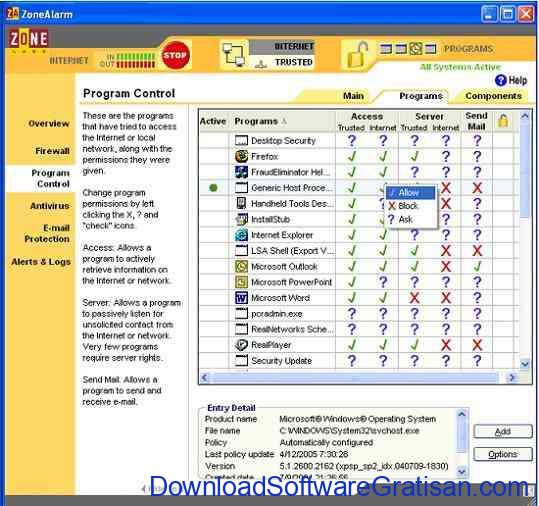Toggle Microsoft Word Server Trusted red X

415,298
